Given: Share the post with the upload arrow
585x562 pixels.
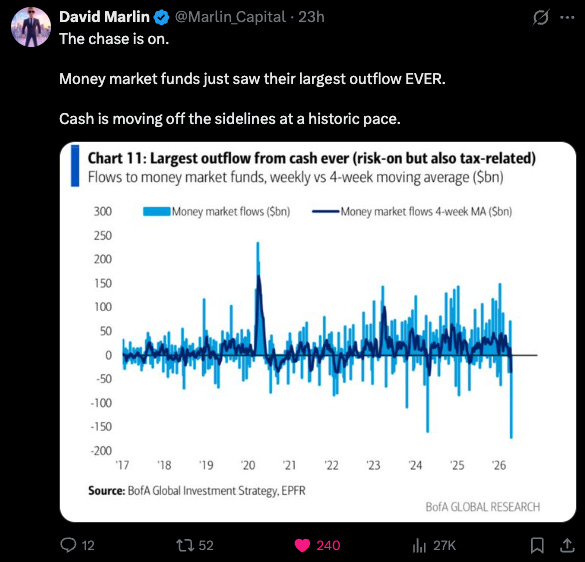Looking at the screenshot, I should (x=567, y=545).
